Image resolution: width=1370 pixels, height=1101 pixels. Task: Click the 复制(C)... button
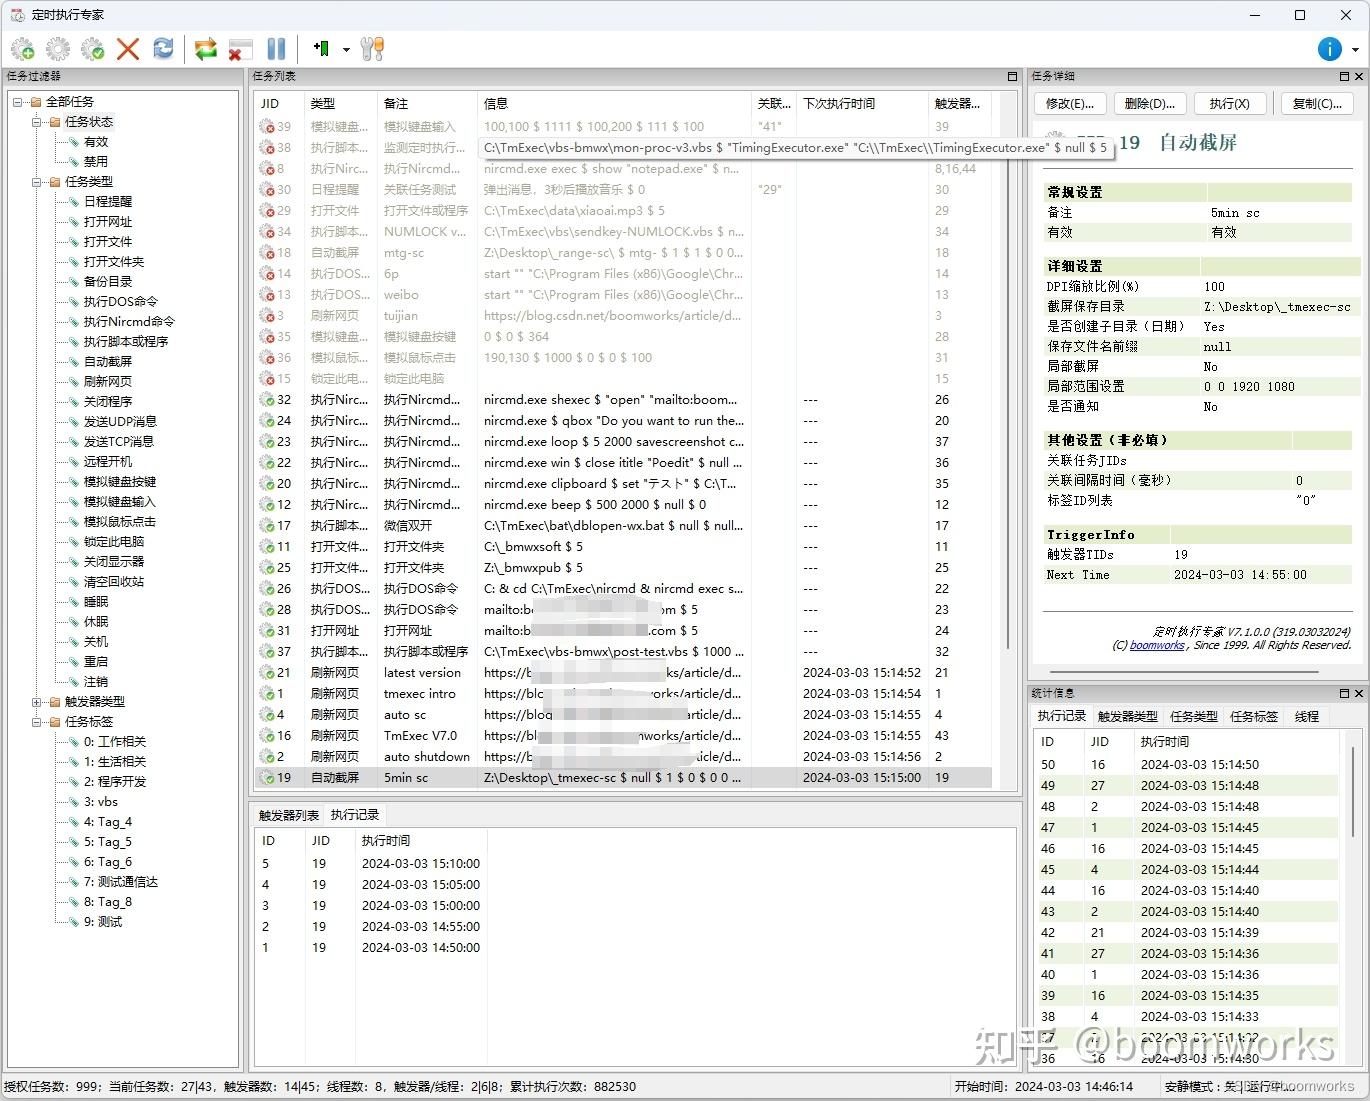point(1317,104)
